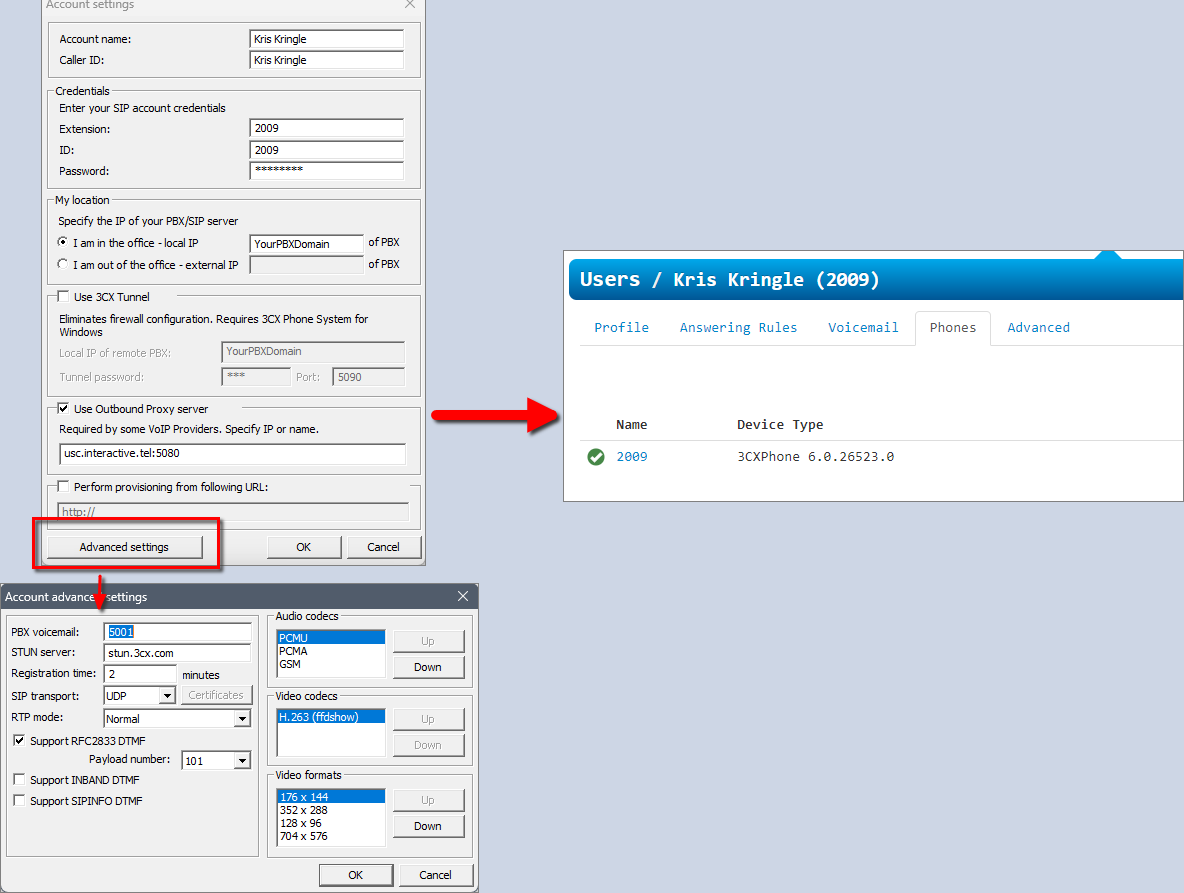Close the Account advanced settings dialog
Image resolution: width=1184 pixels, height=893 pixels.
pyautogui.click(x=462, y=597)
